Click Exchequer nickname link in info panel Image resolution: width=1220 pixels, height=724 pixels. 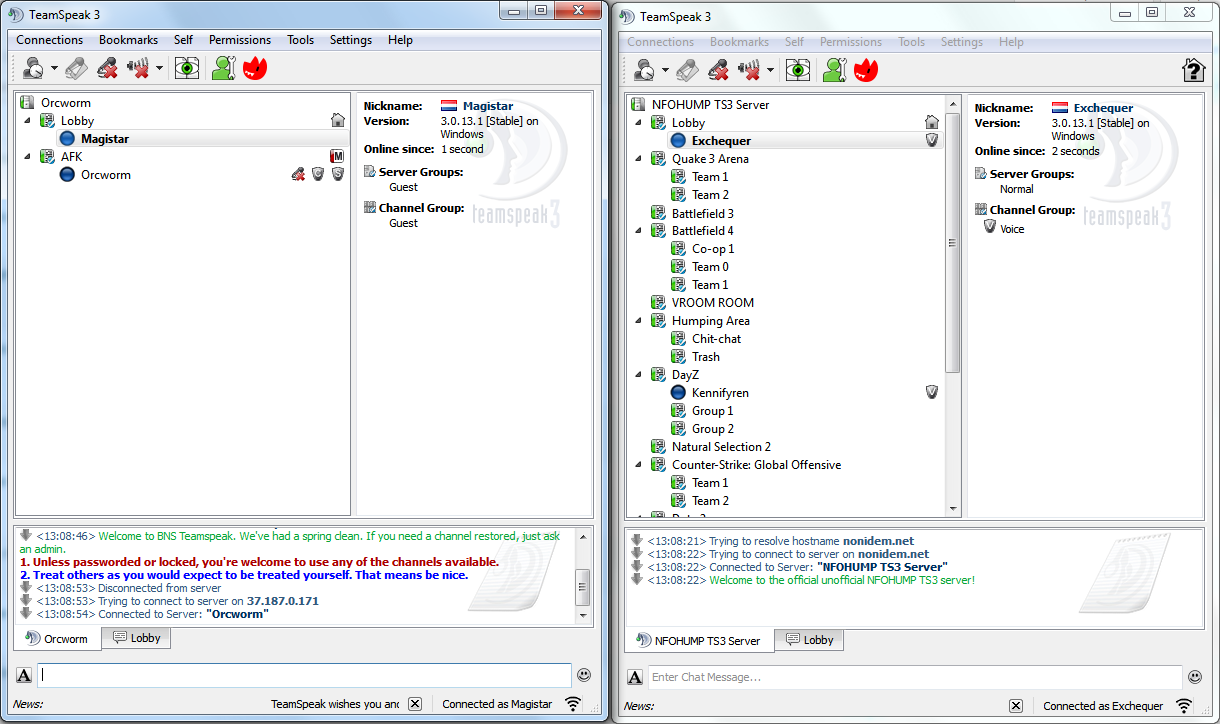point(1104,108)
